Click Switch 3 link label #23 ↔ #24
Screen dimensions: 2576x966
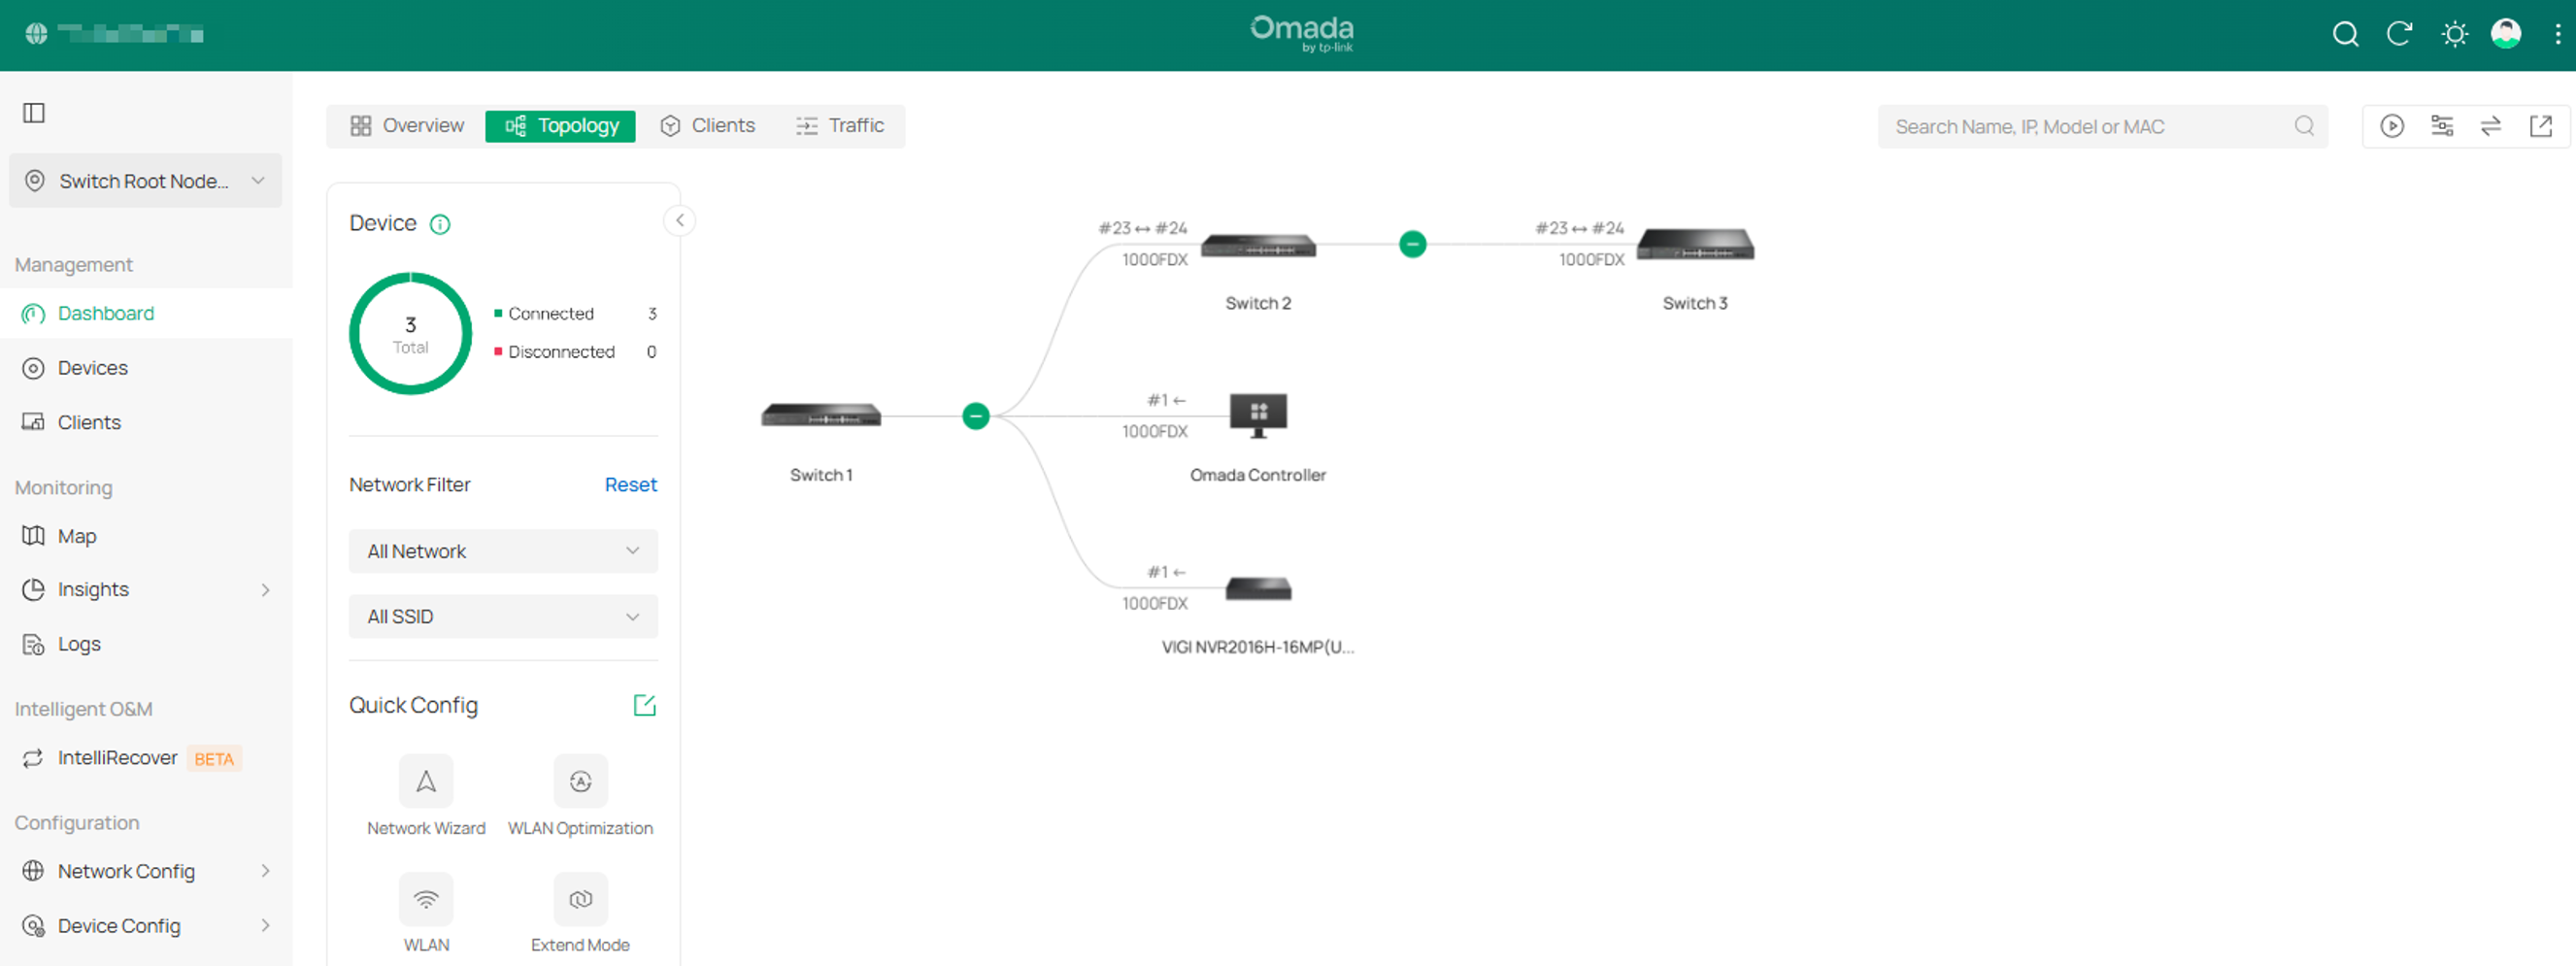[x=1580, y=229]
